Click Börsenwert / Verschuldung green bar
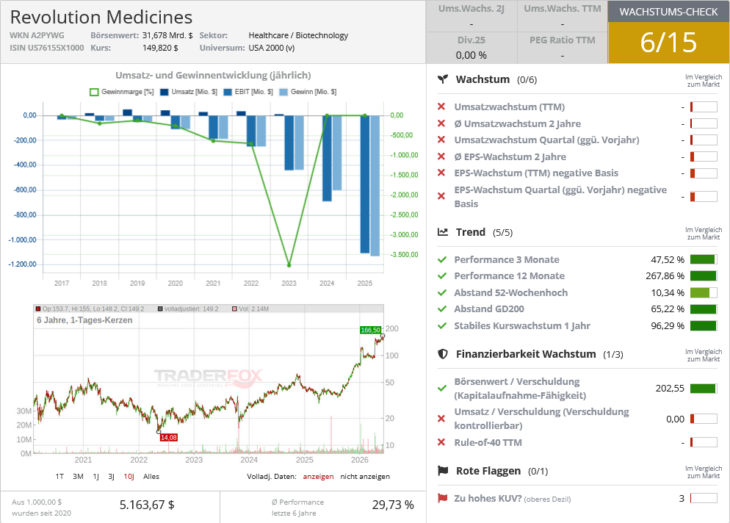730x523 pixels. [703, 388]
